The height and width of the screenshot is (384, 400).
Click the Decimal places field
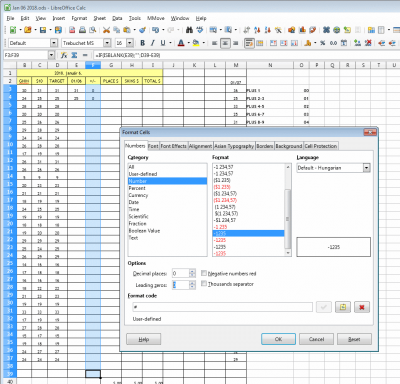click(181, 273)
